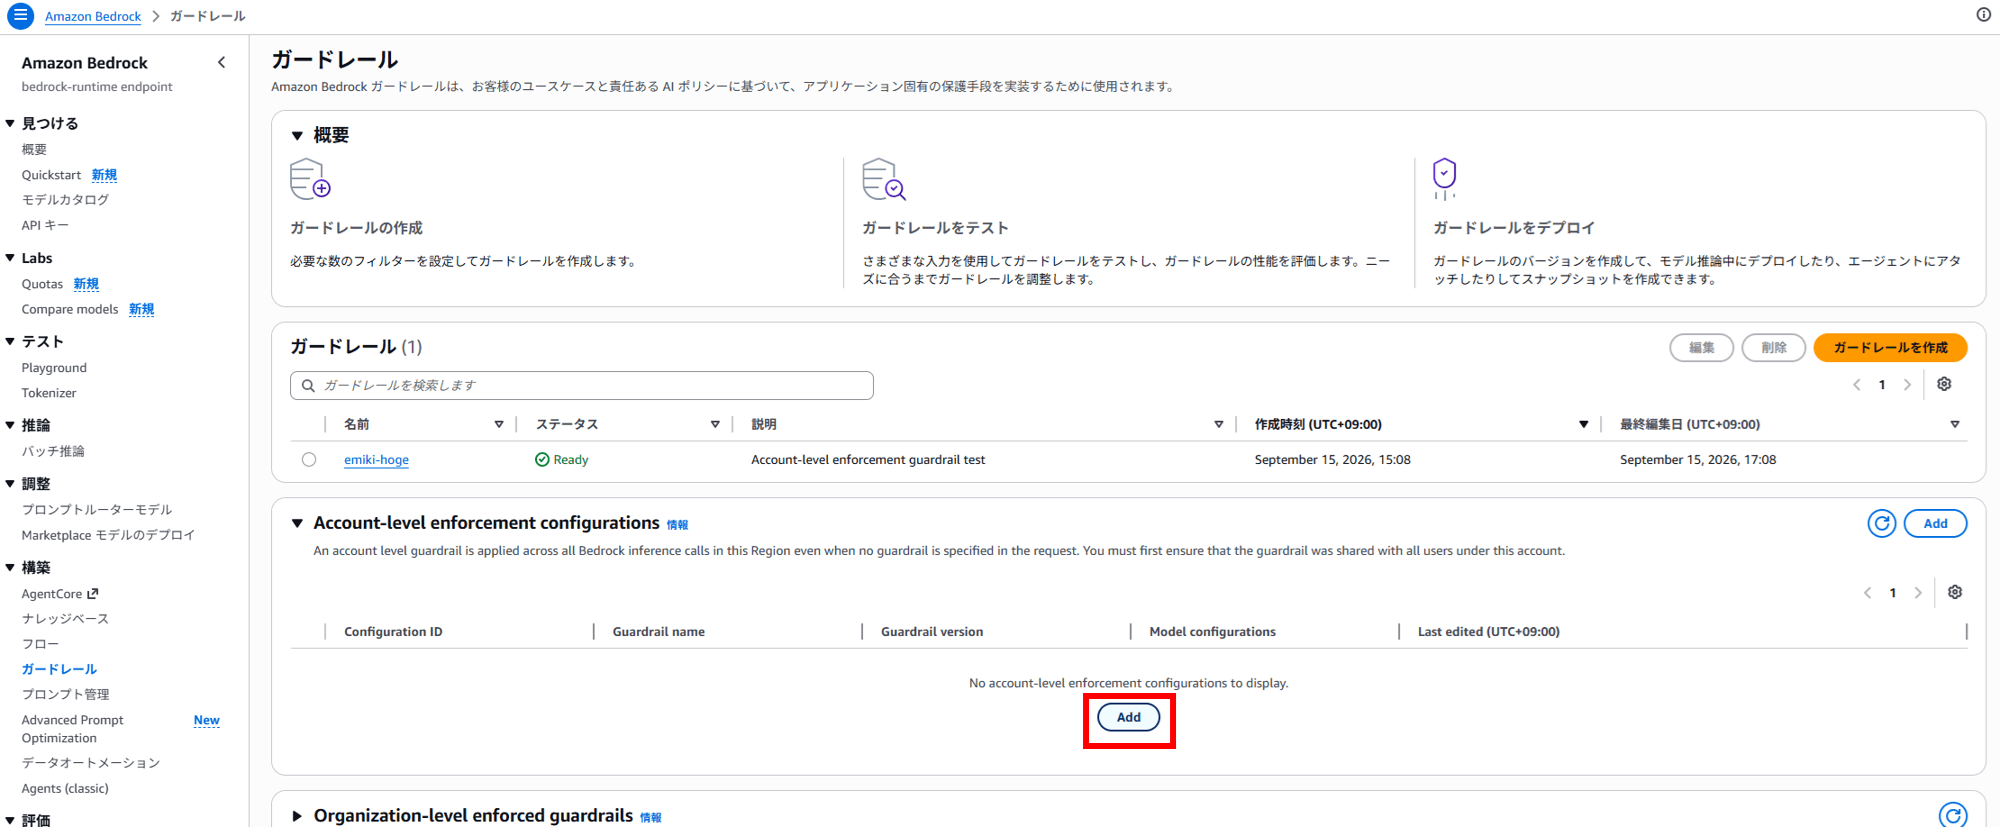Click the Add button under the empty table
Viewport: 2000px width, 827px height.
(1129, 717)
